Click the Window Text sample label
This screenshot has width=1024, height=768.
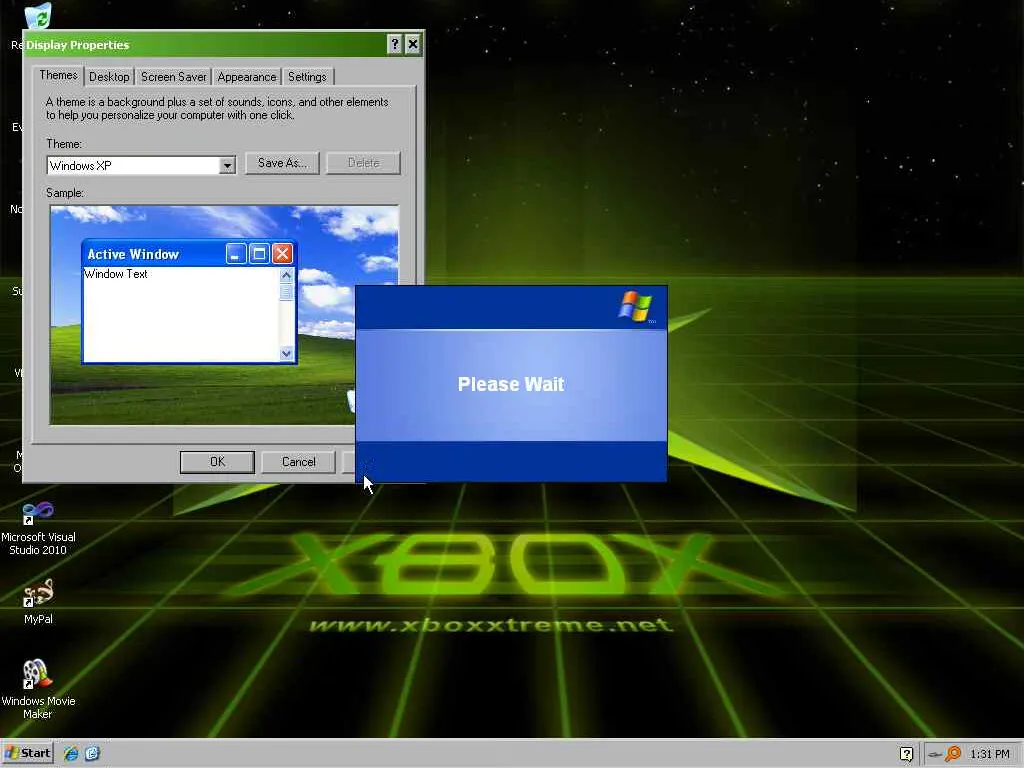tap(116, 274)
